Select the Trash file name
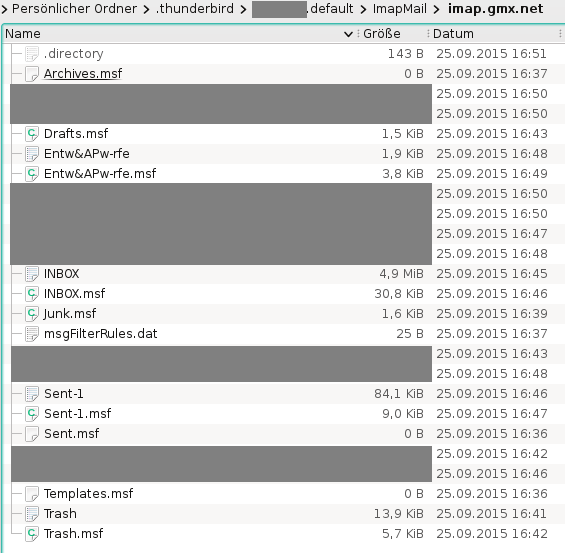This screenshot has height=553, width=565. [x=60, y=514]
